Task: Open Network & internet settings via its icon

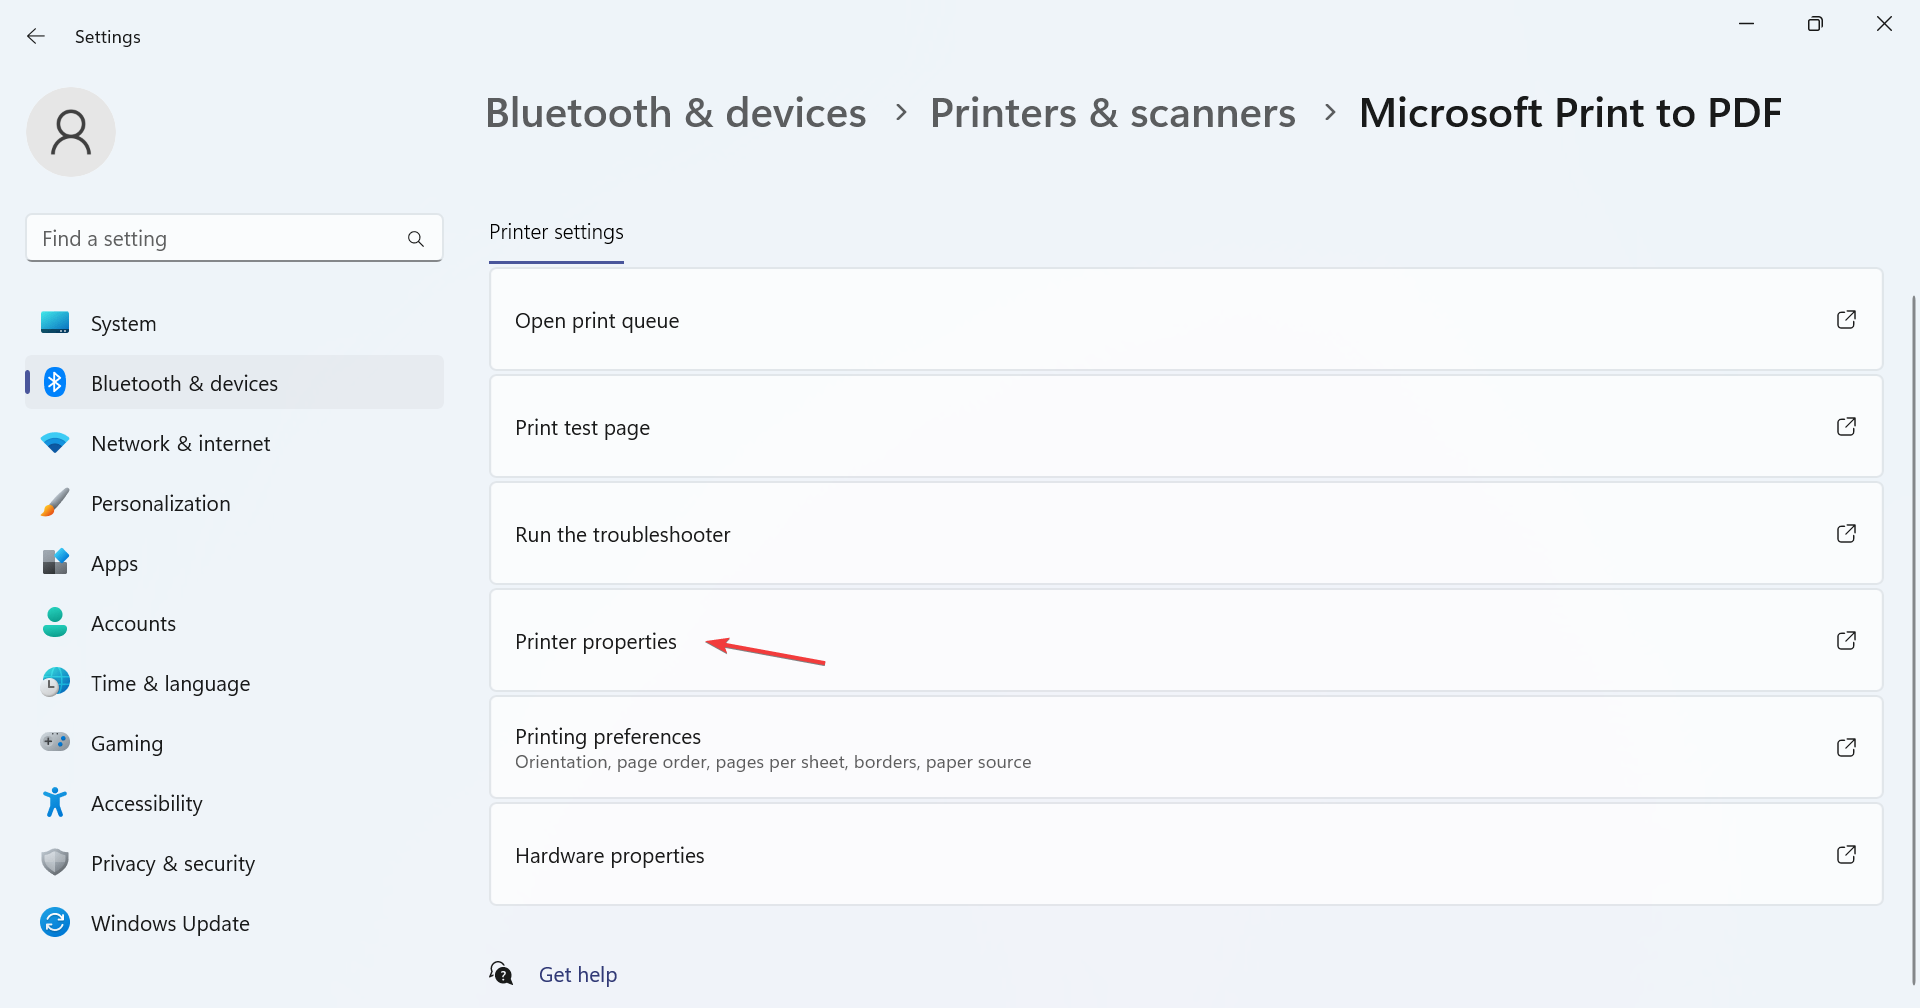Action: (55, 442)
